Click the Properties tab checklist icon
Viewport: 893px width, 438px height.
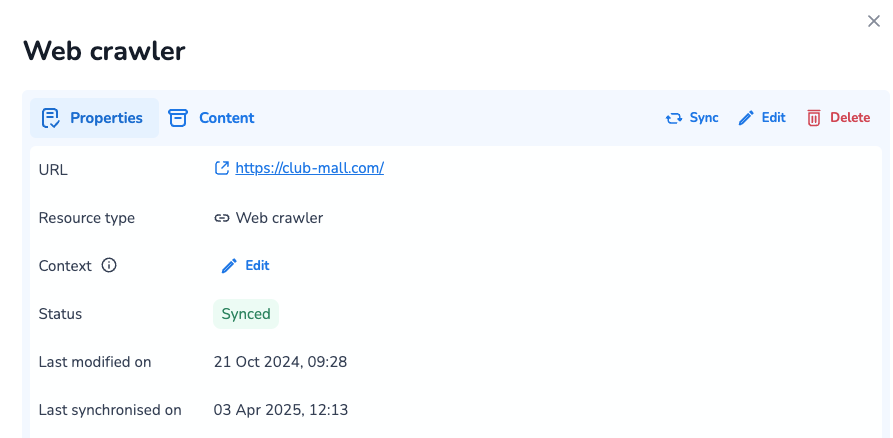coord(51,118)
